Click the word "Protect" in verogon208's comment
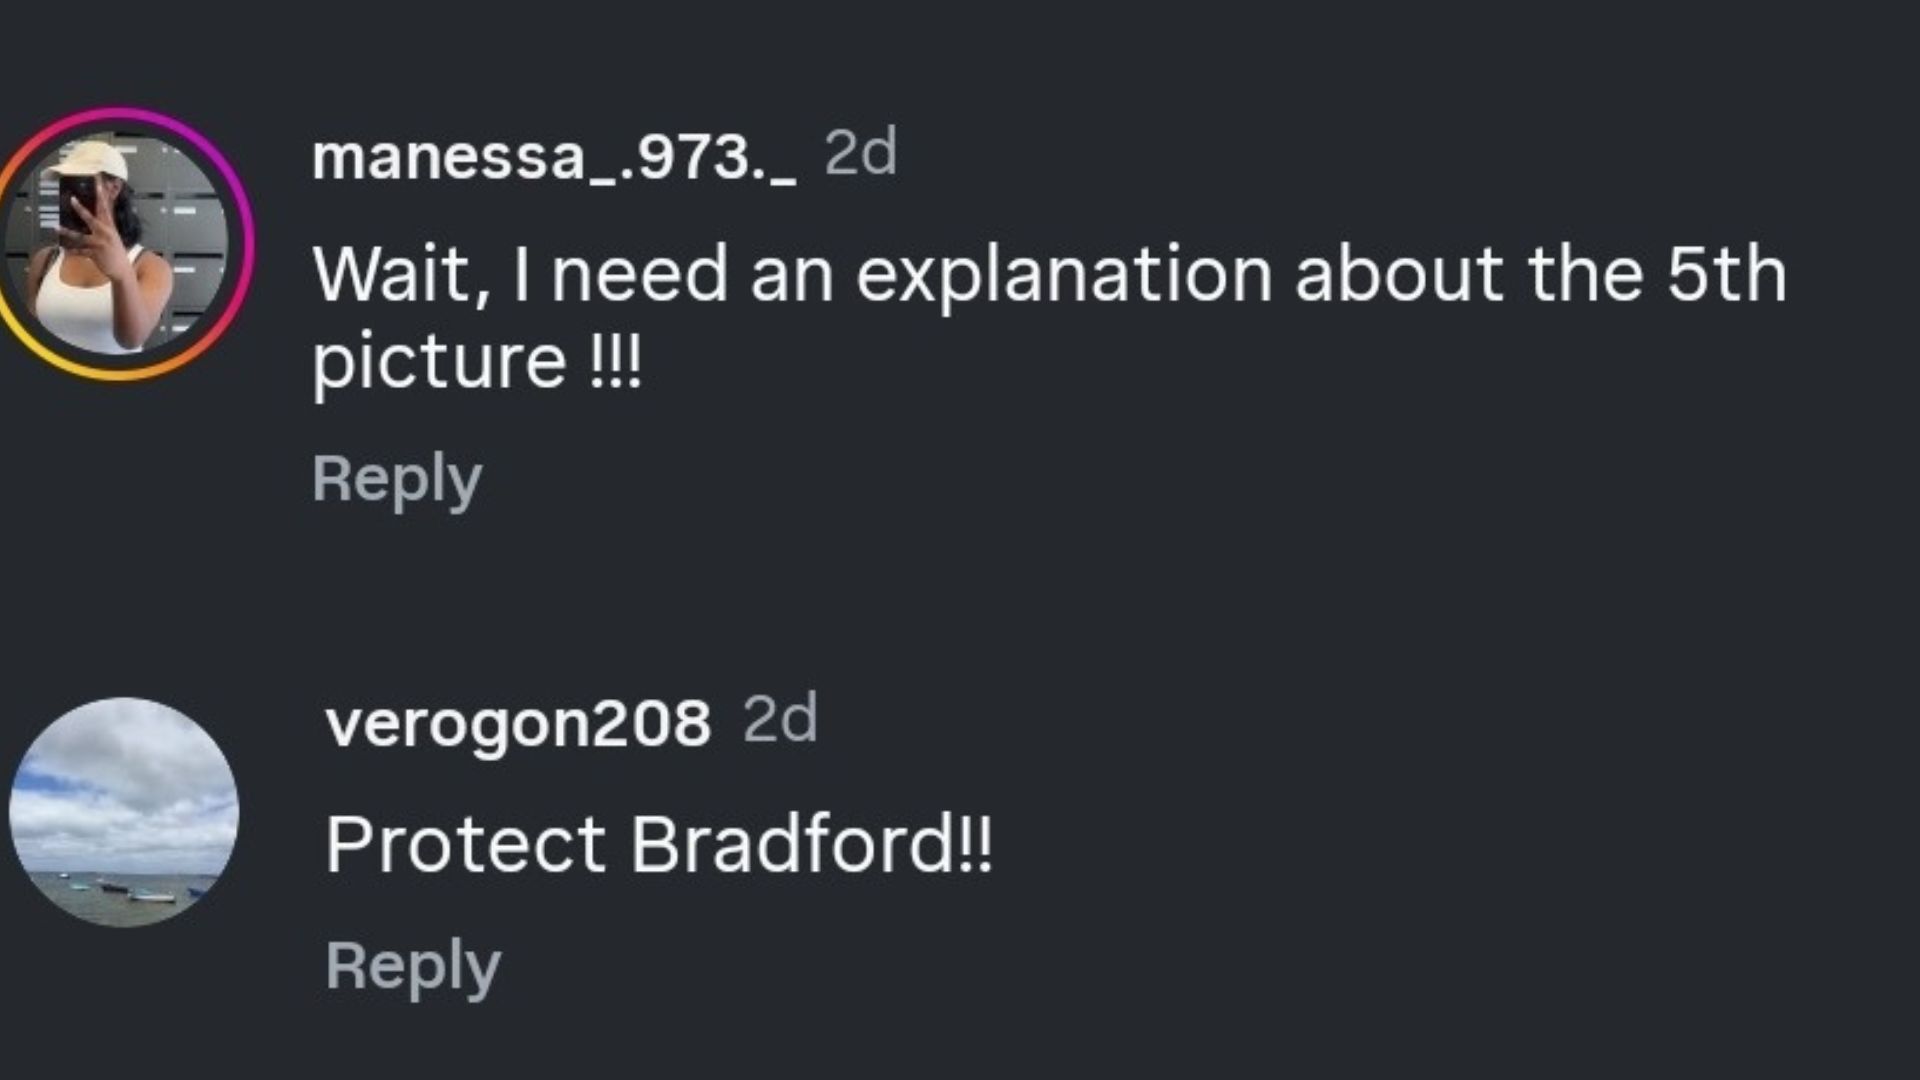 pos(466,845)
